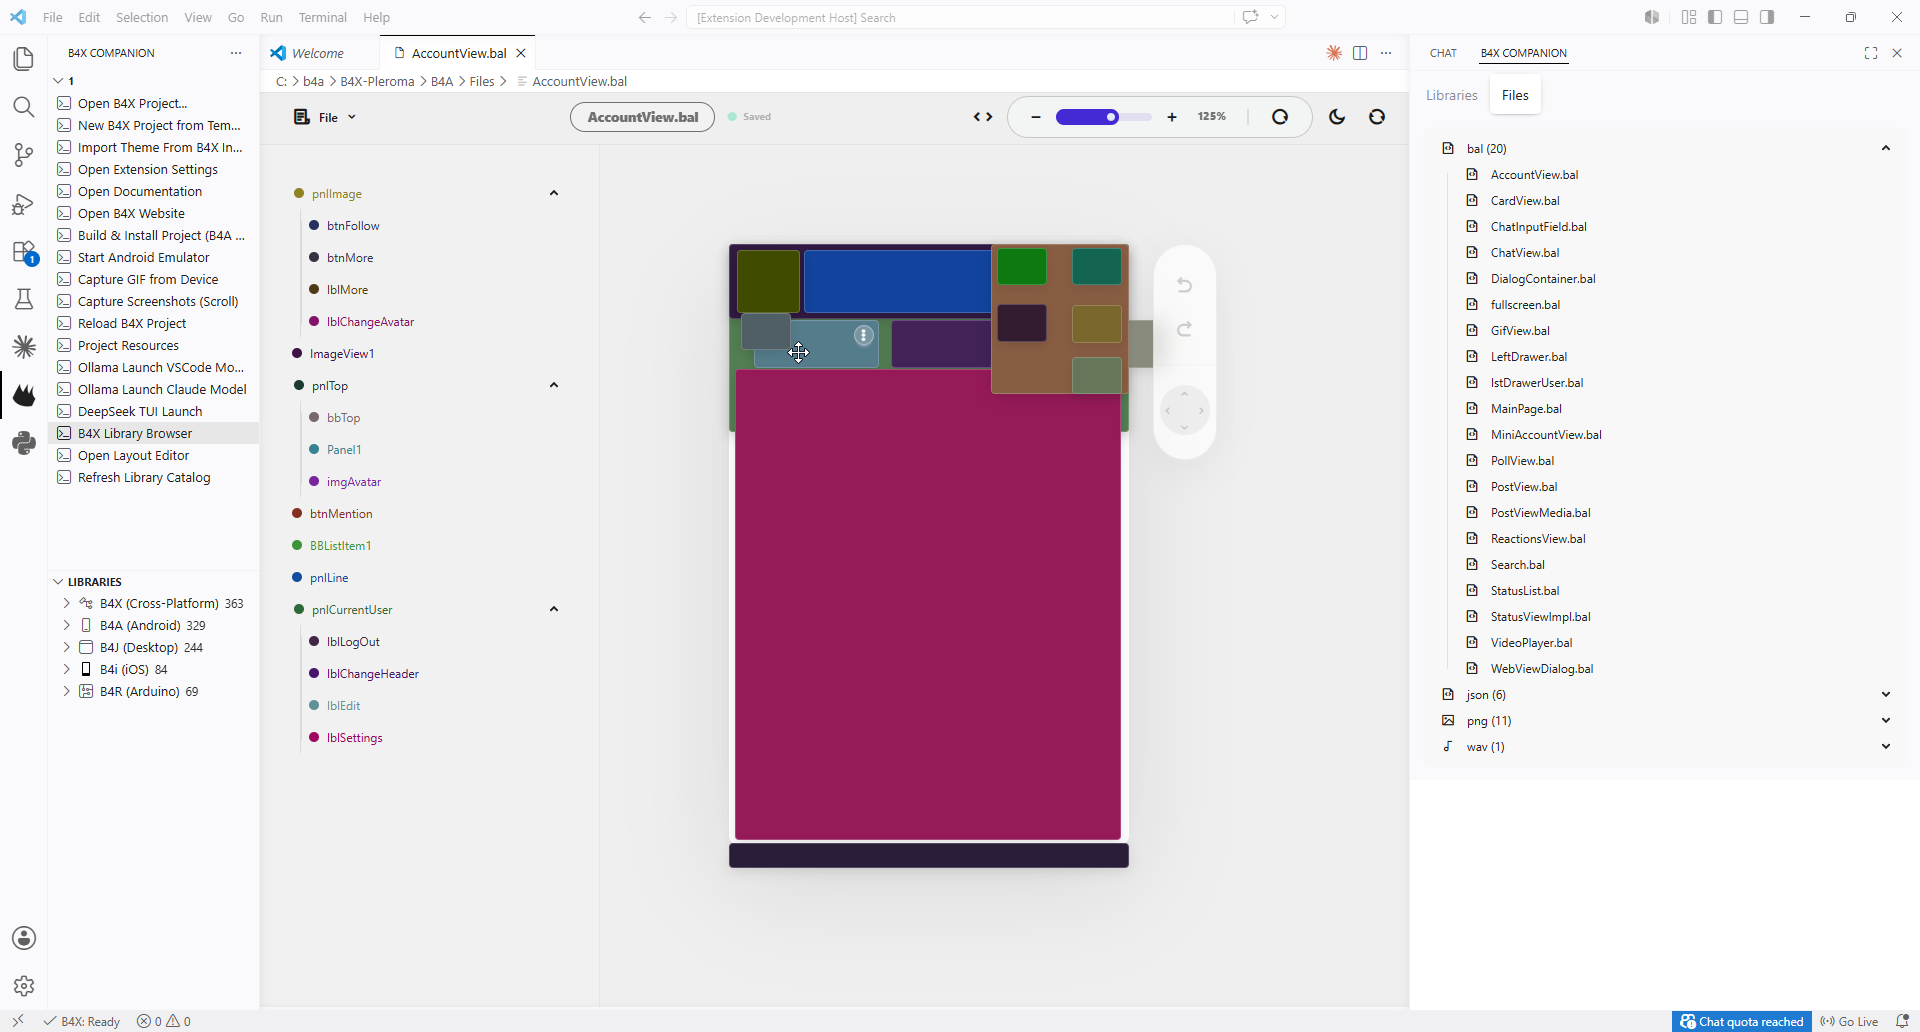Collapse the bal (20) file group
The width and height of the screenshot is (1920, 1032).
[x=1886, y=148]
